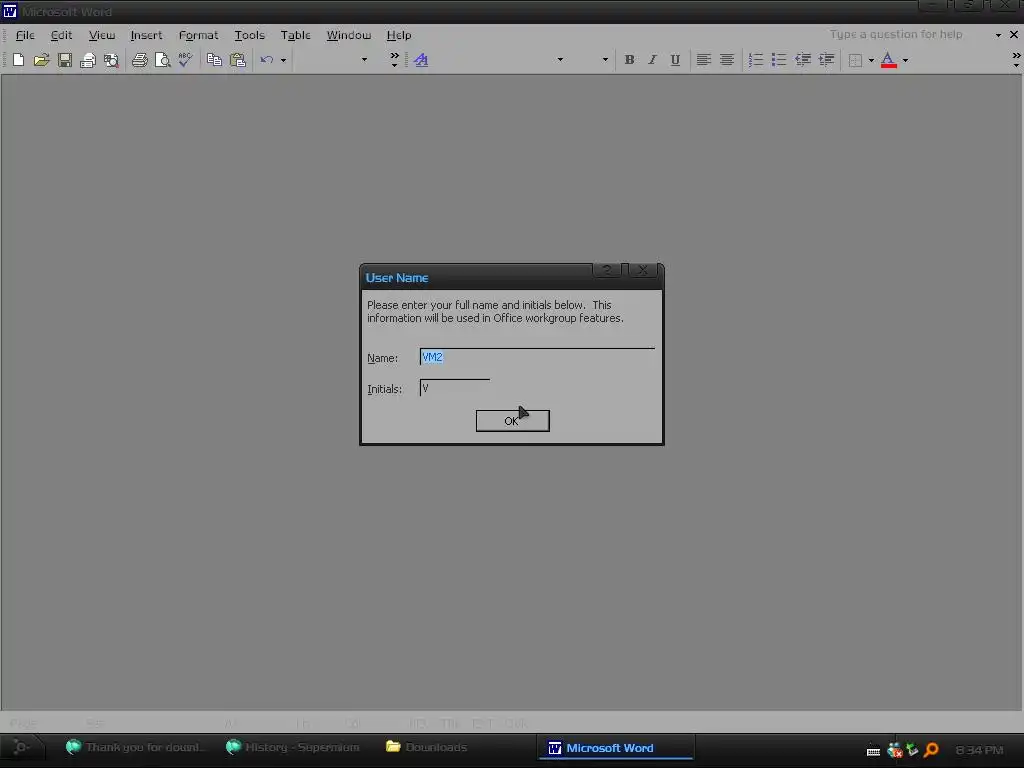
Task: Click the Safely Remove Hardware tray icon
Action: tap(912, 750)
